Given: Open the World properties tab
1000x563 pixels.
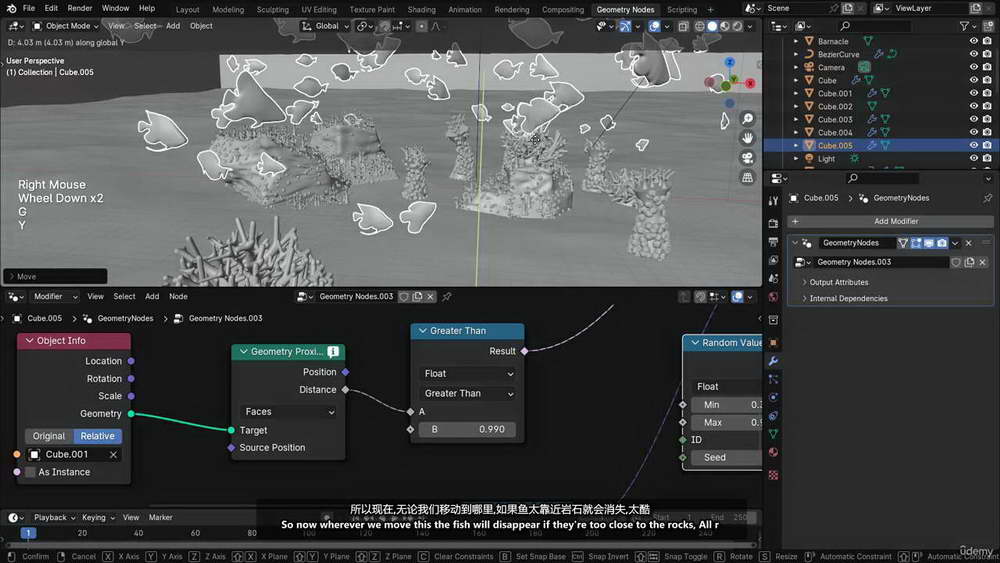Looking at the screenshot, I should pos(774,297).
